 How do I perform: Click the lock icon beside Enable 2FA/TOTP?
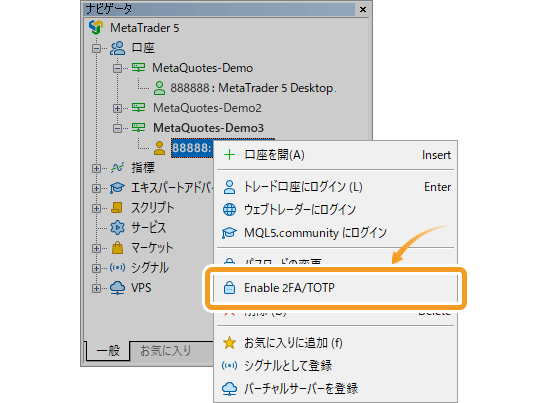pyautogui.click(x=229, y=288)
